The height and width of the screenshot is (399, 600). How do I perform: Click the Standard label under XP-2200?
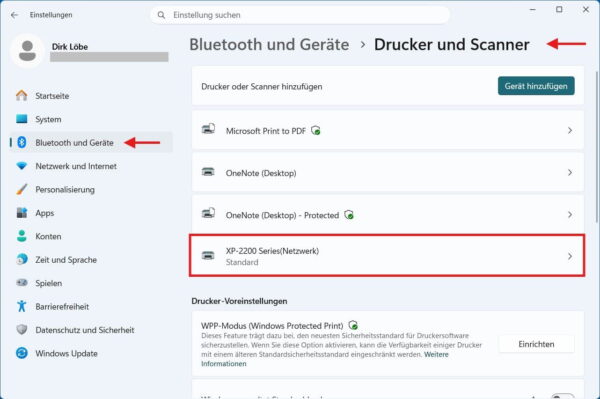[x=242, y=262]
